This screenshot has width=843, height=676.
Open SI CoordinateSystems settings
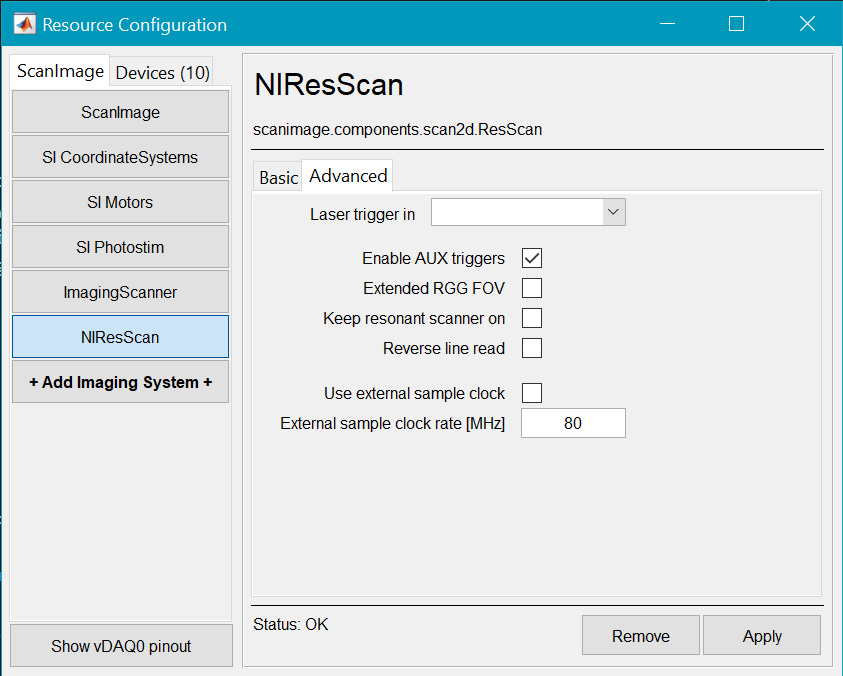tap(121, 157)
